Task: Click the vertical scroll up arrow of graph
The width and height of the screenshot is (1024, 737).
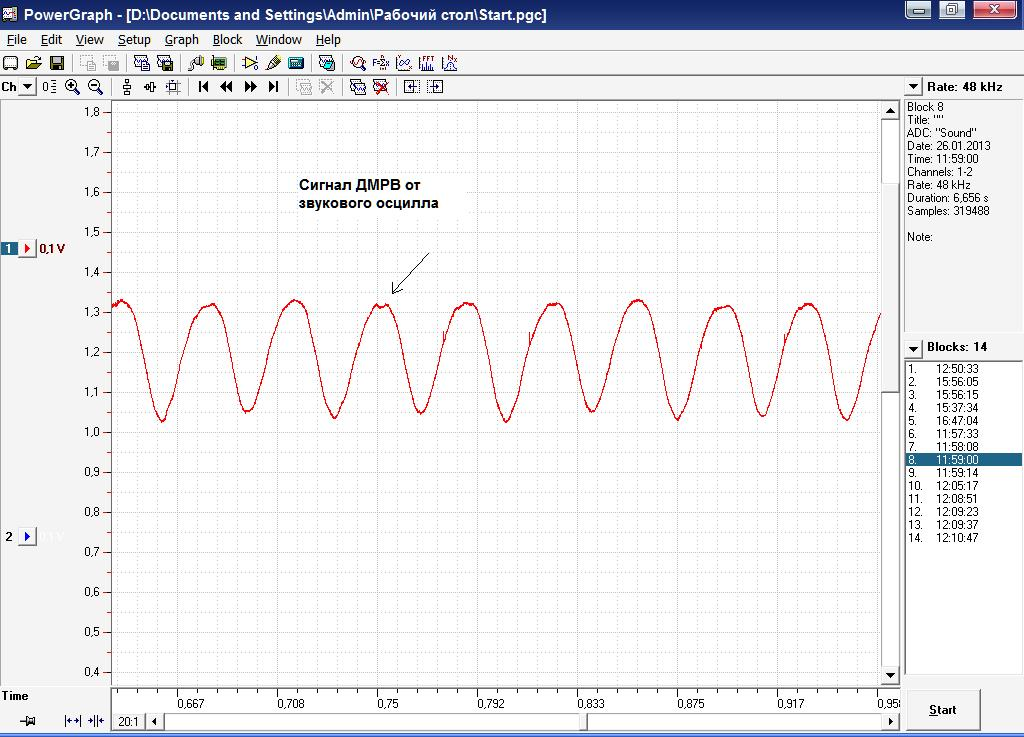Action: click(890, 111)
